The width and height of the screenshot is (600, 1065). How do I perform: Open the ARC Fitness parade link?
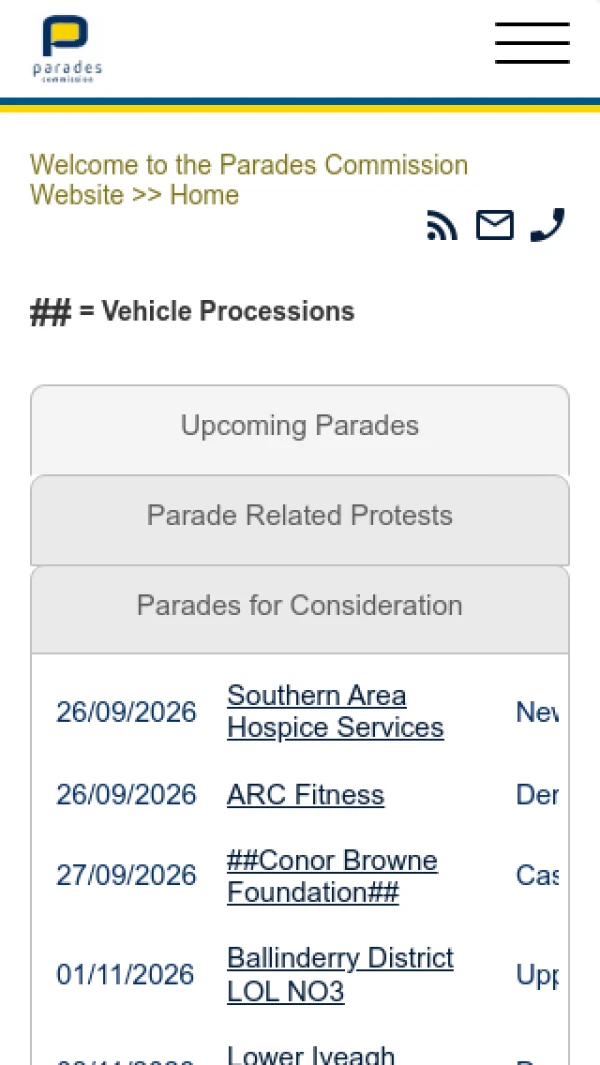click(306, 795)
